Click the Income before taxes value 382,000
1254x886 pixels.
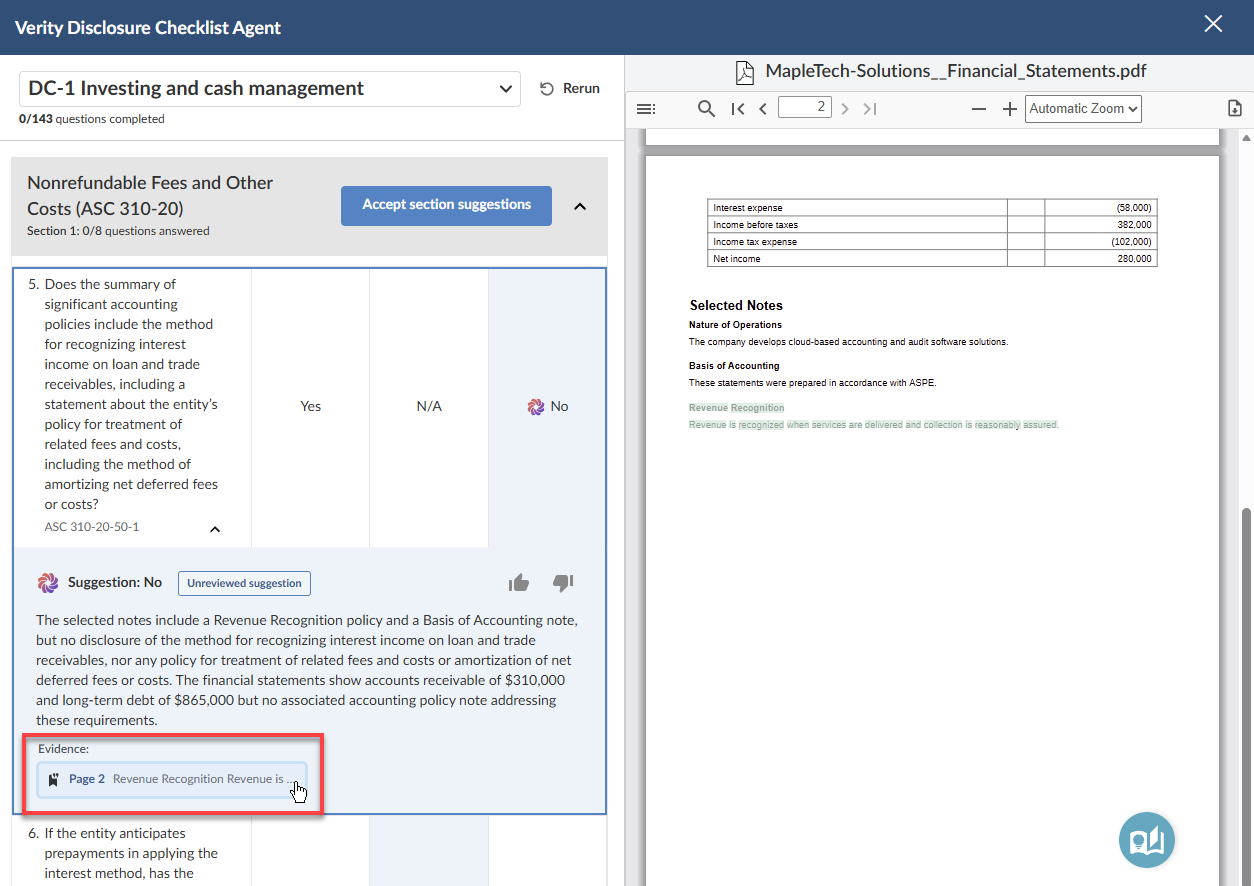1134,225
